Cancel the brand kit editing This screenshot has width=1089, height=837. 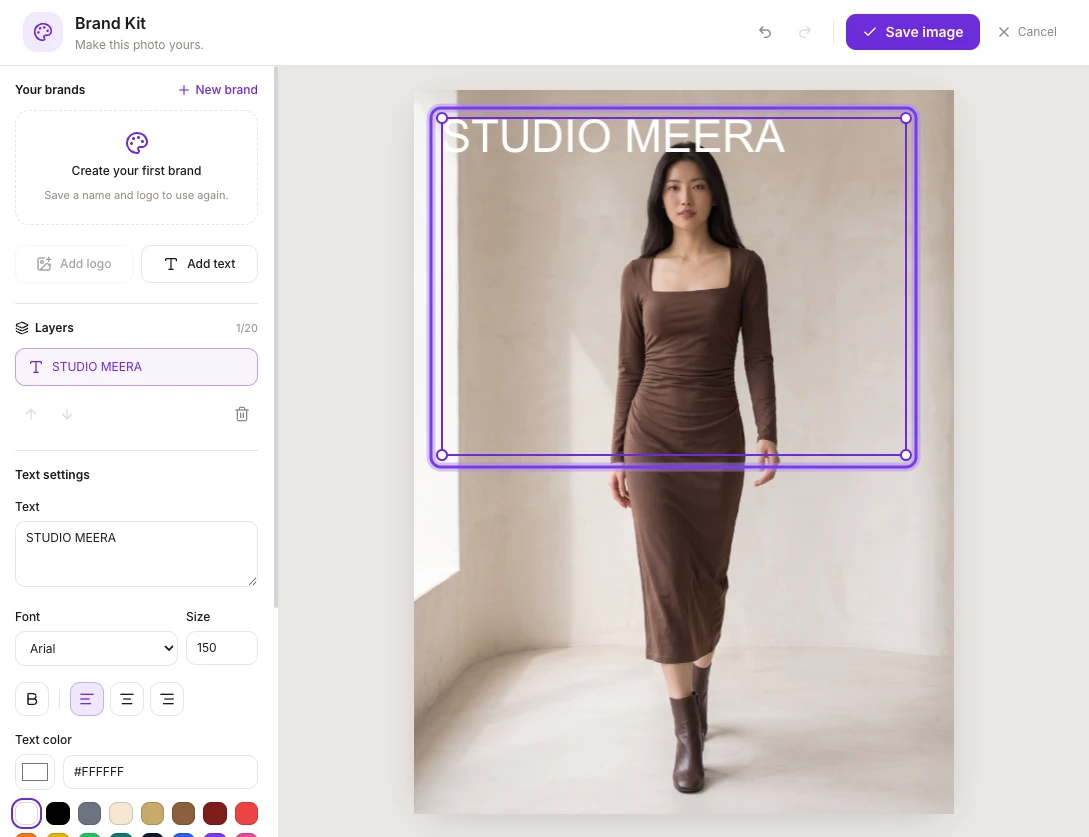pyautogui.click(x=1027, y=32)
